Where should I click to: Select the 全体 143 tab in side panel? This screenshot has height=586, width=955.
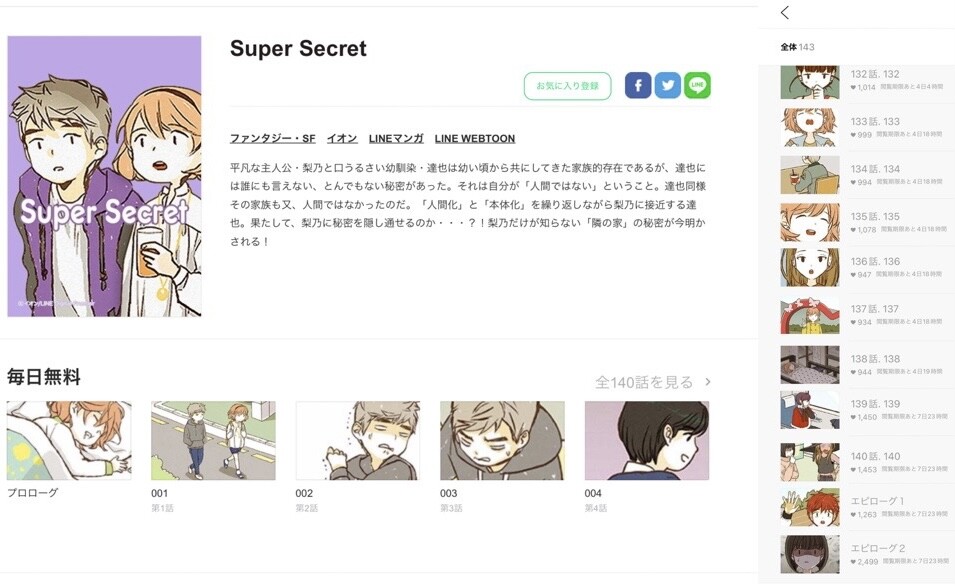click(797, 47)
